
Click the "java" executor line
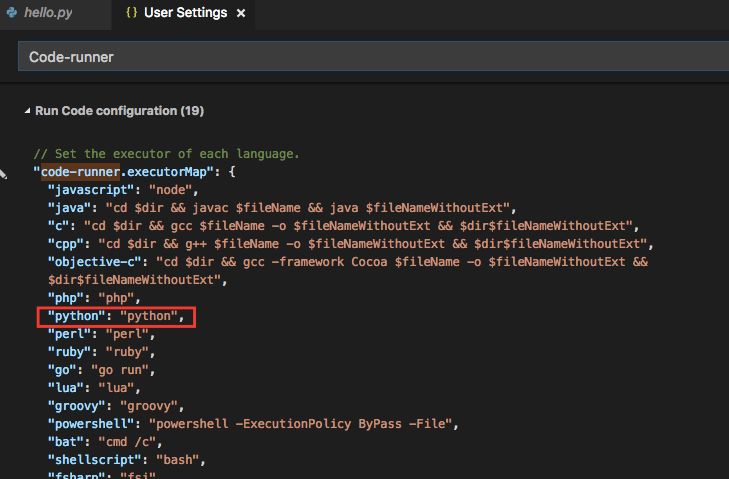tap(282, 208)
